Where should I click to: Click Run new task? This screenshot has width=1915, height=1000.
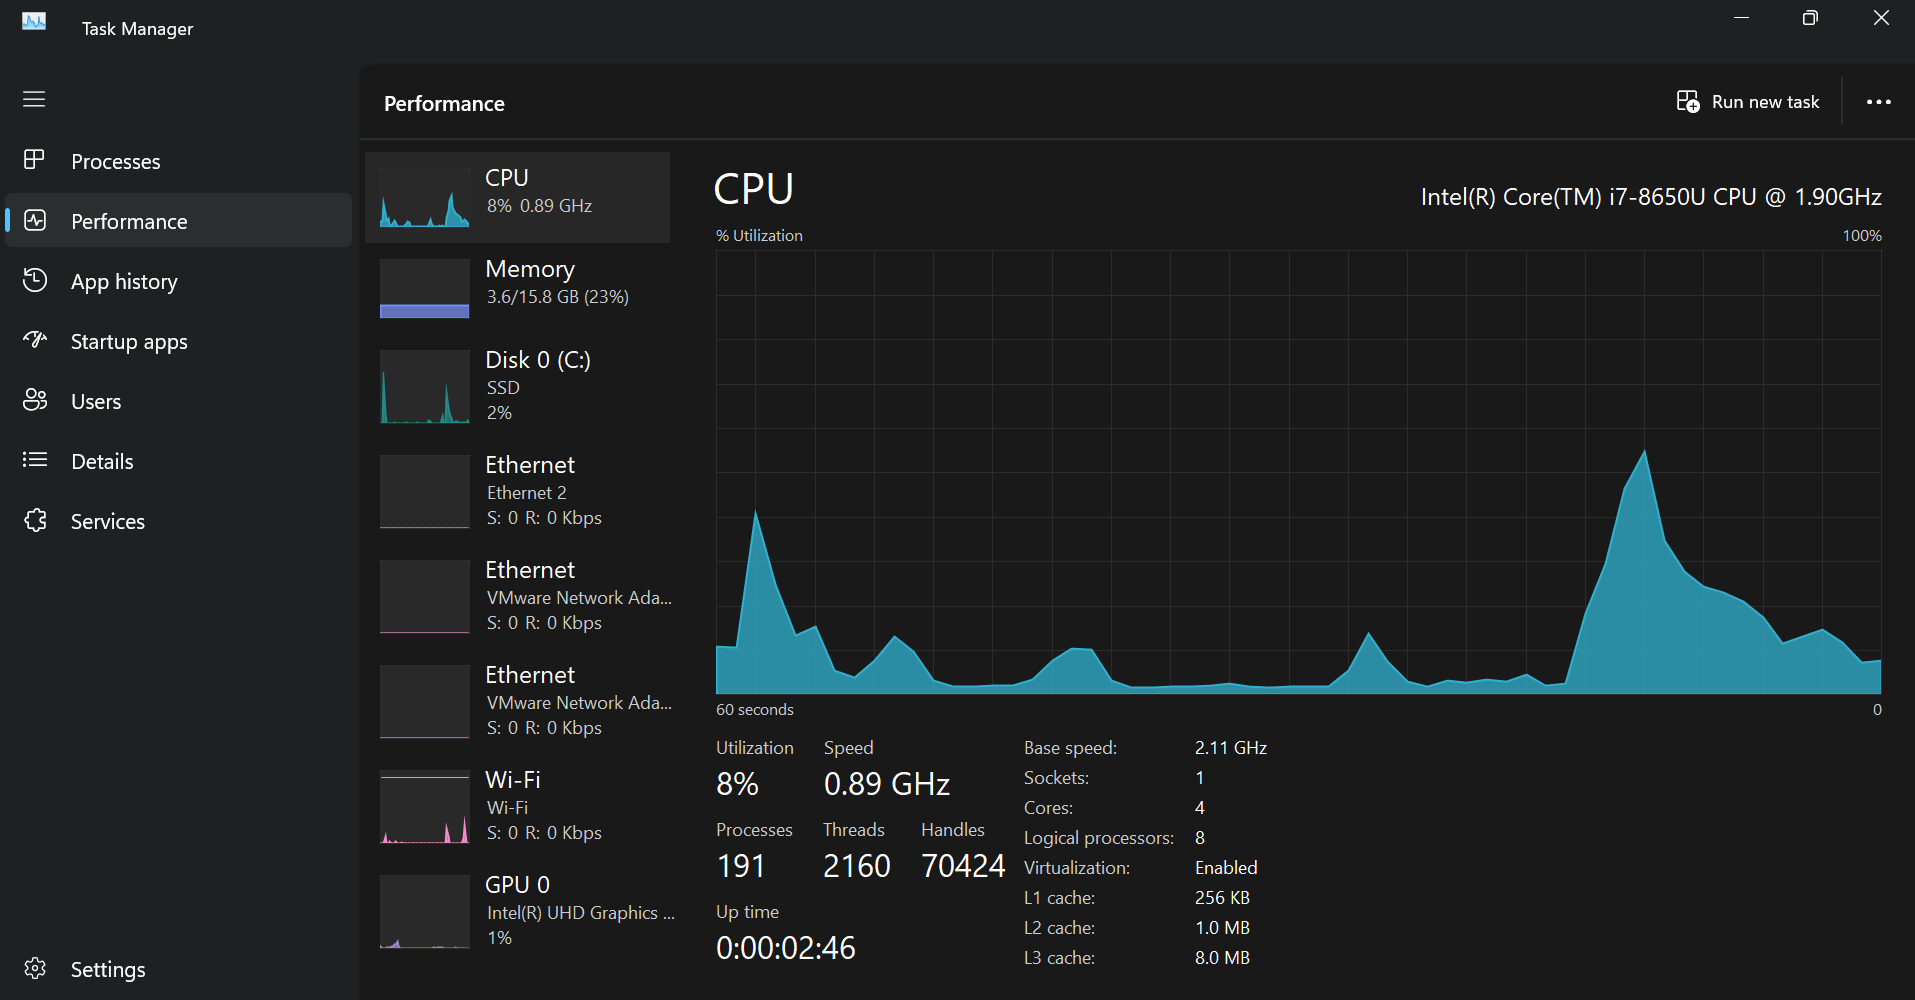[1747, 102]
